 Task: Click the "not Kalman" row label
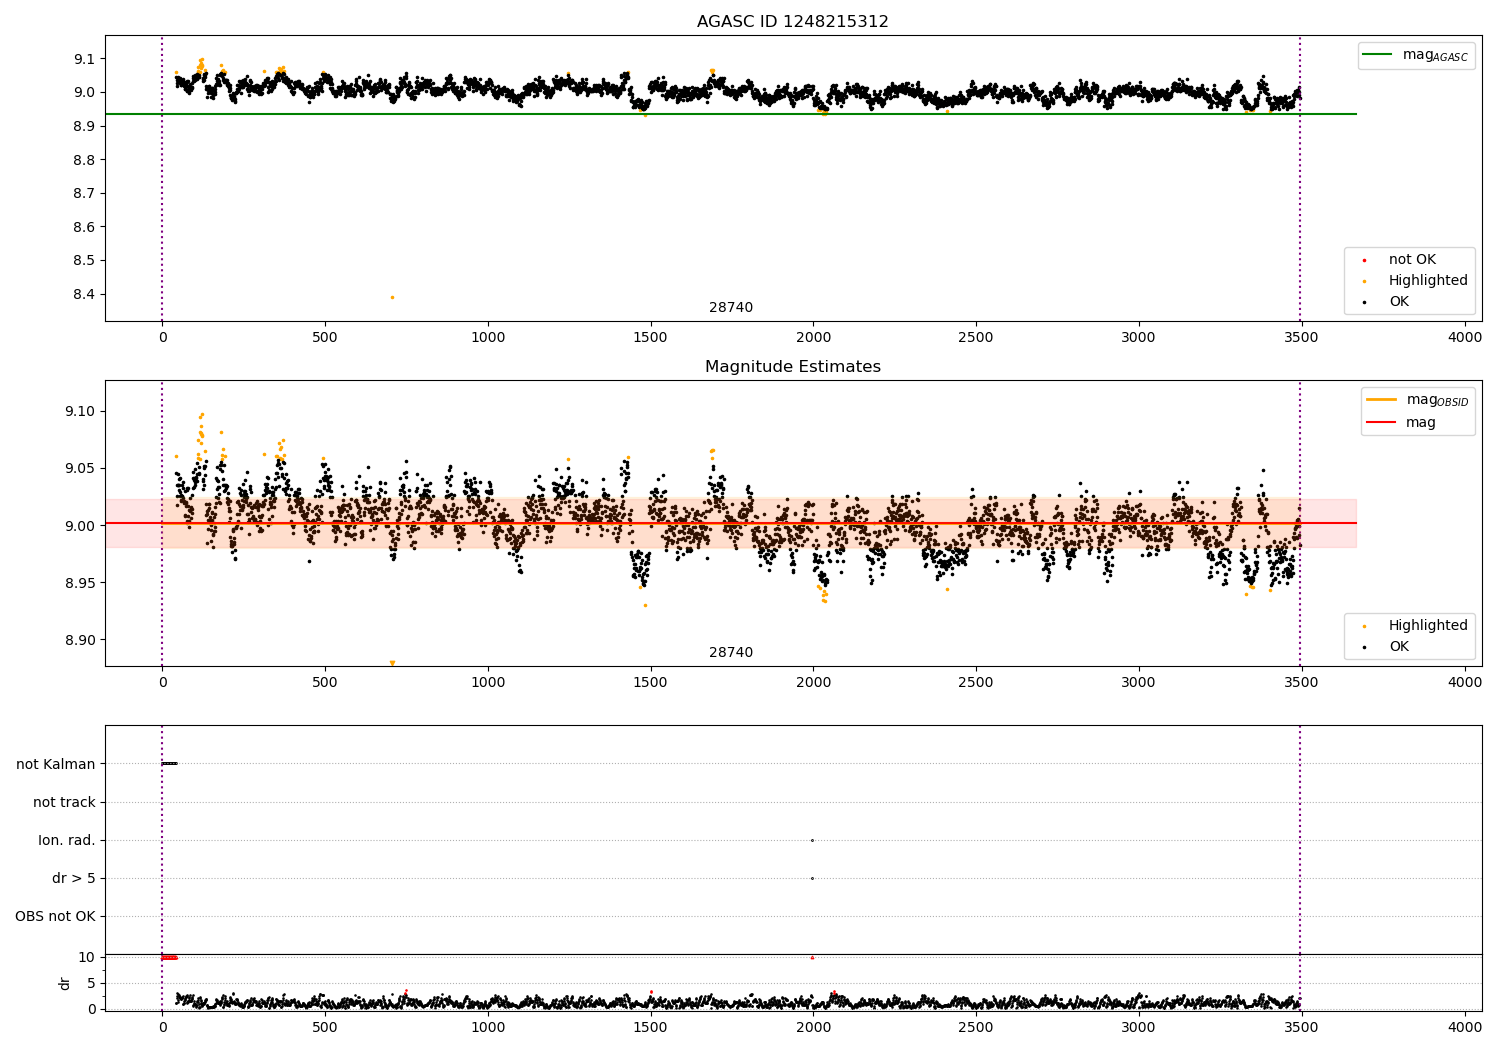(56, 765)
